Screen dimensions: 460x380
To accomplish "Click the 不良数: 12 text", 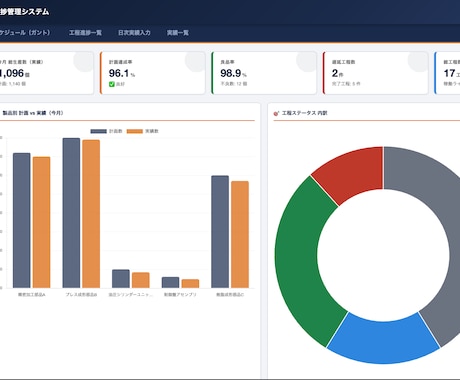I will (234, 84).
